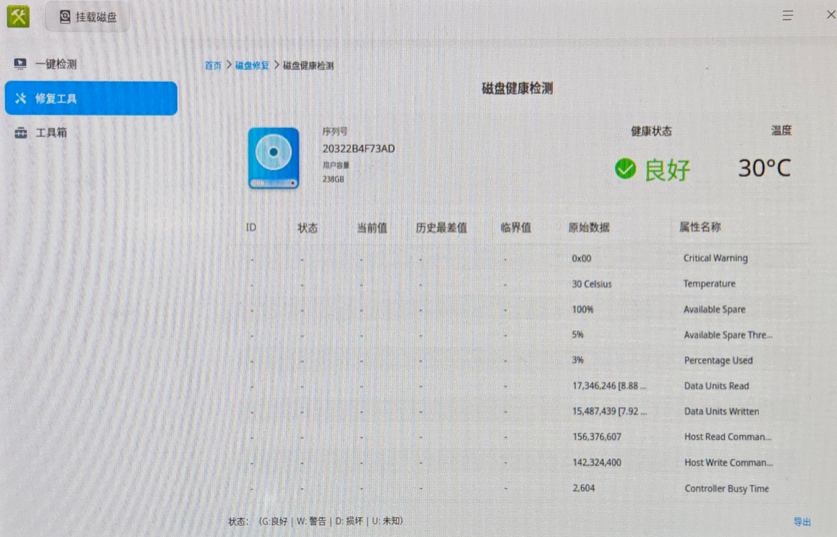The width and height of the screenshot is (837, 537).
Task: Click the 磁盘健康检测 page title
Action: [x=517, y=89]
